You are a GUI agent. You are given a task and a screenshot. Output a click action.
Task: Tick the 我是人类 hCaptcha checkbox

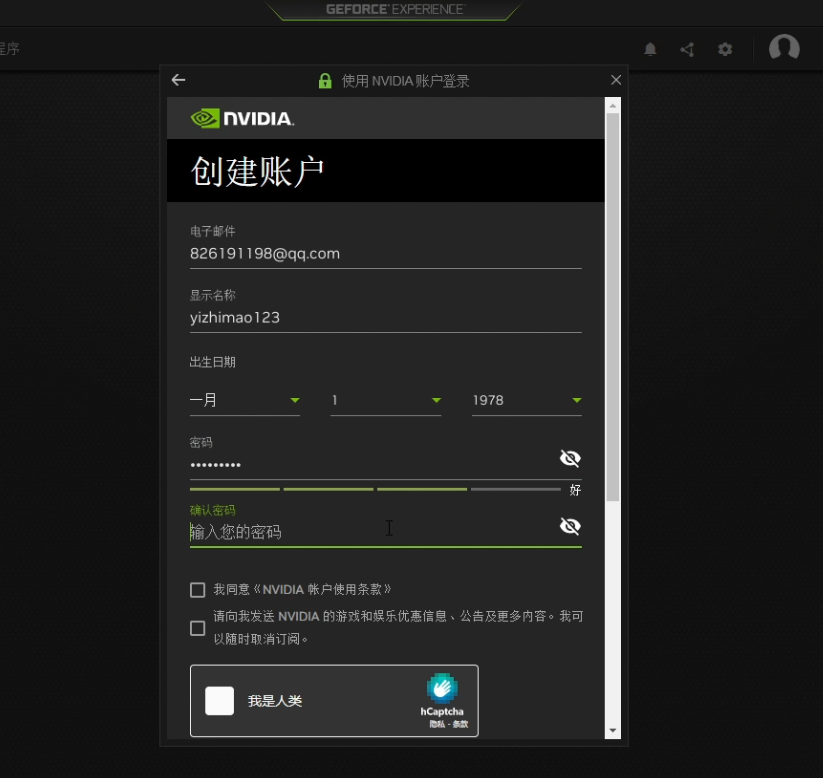(219, 701)
